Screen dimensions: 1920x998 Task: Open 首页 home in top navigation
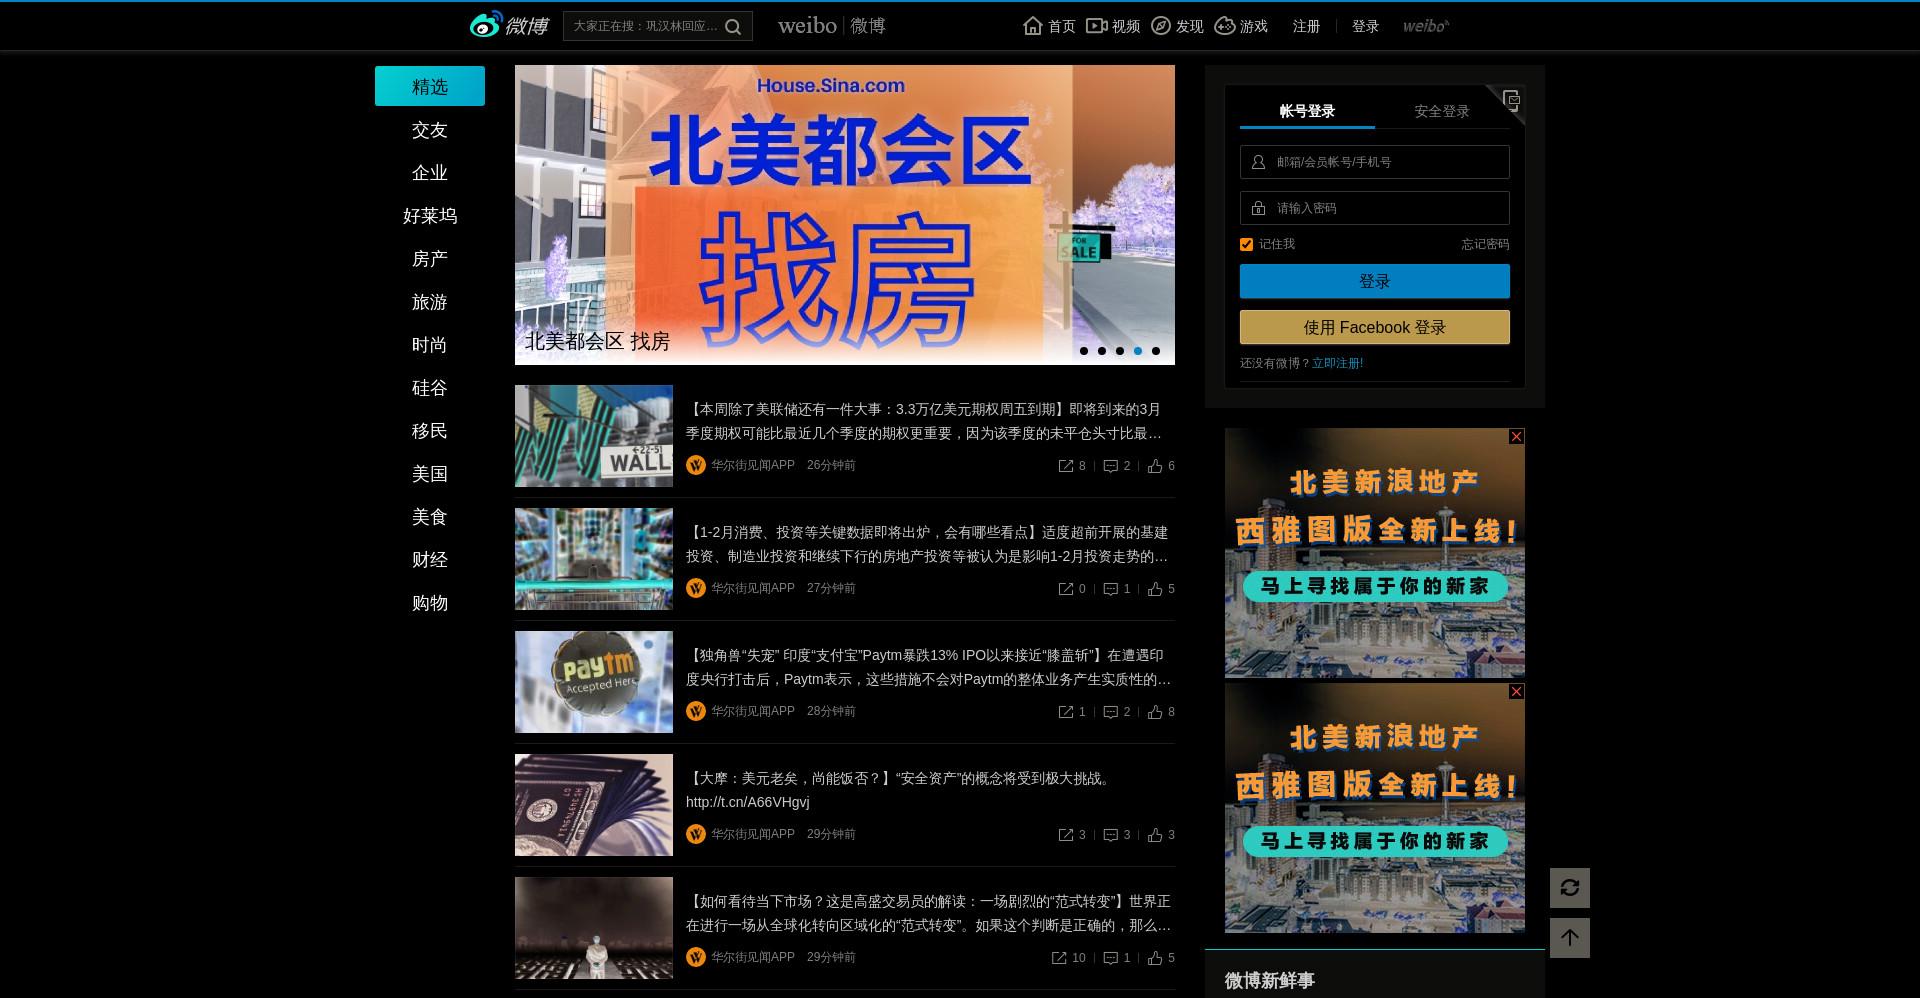pos(1049,26)
